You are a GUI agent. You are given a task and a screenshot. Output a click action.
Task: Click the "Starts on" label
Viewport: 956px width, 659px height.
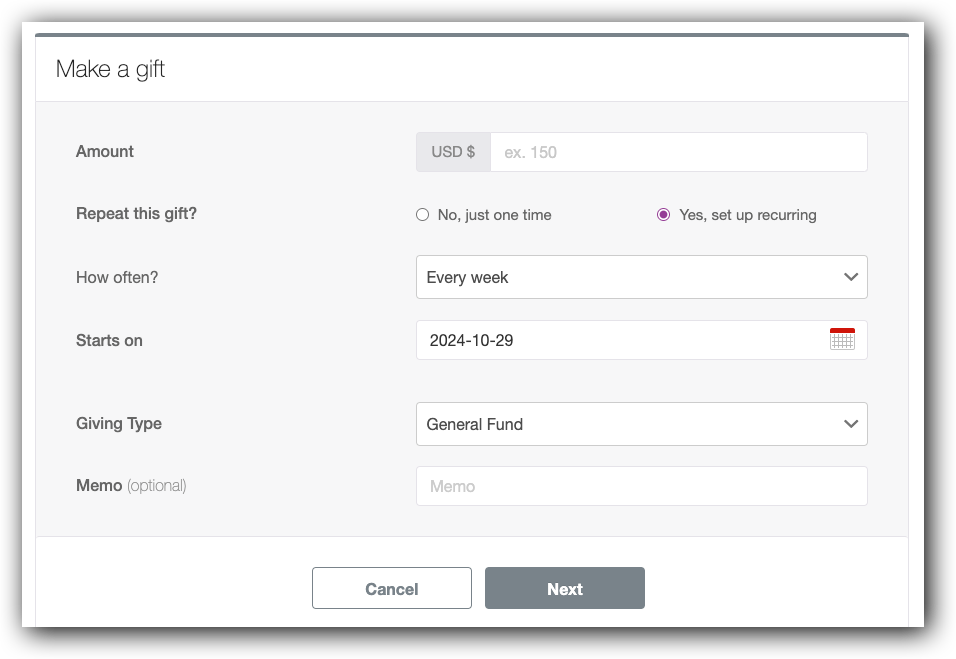109,339
